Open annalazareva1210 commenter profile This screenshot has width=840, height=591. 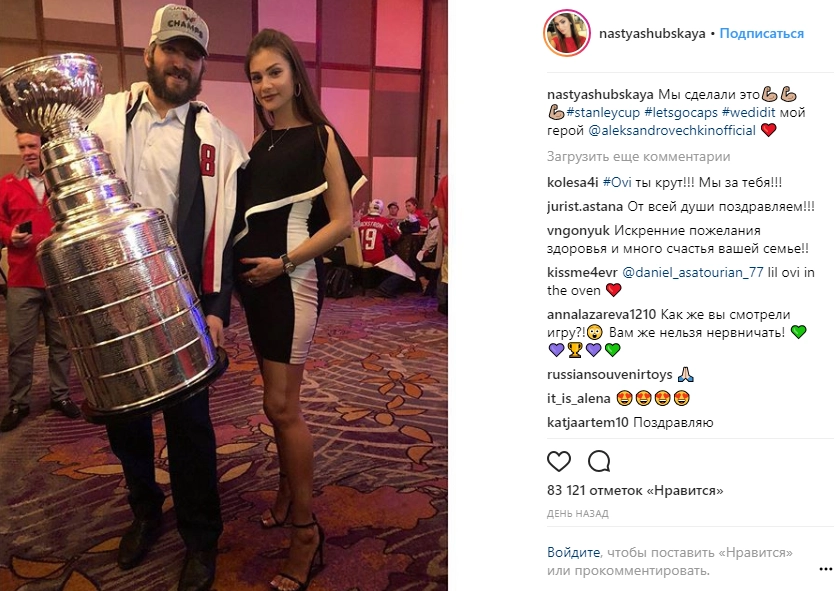601,315
